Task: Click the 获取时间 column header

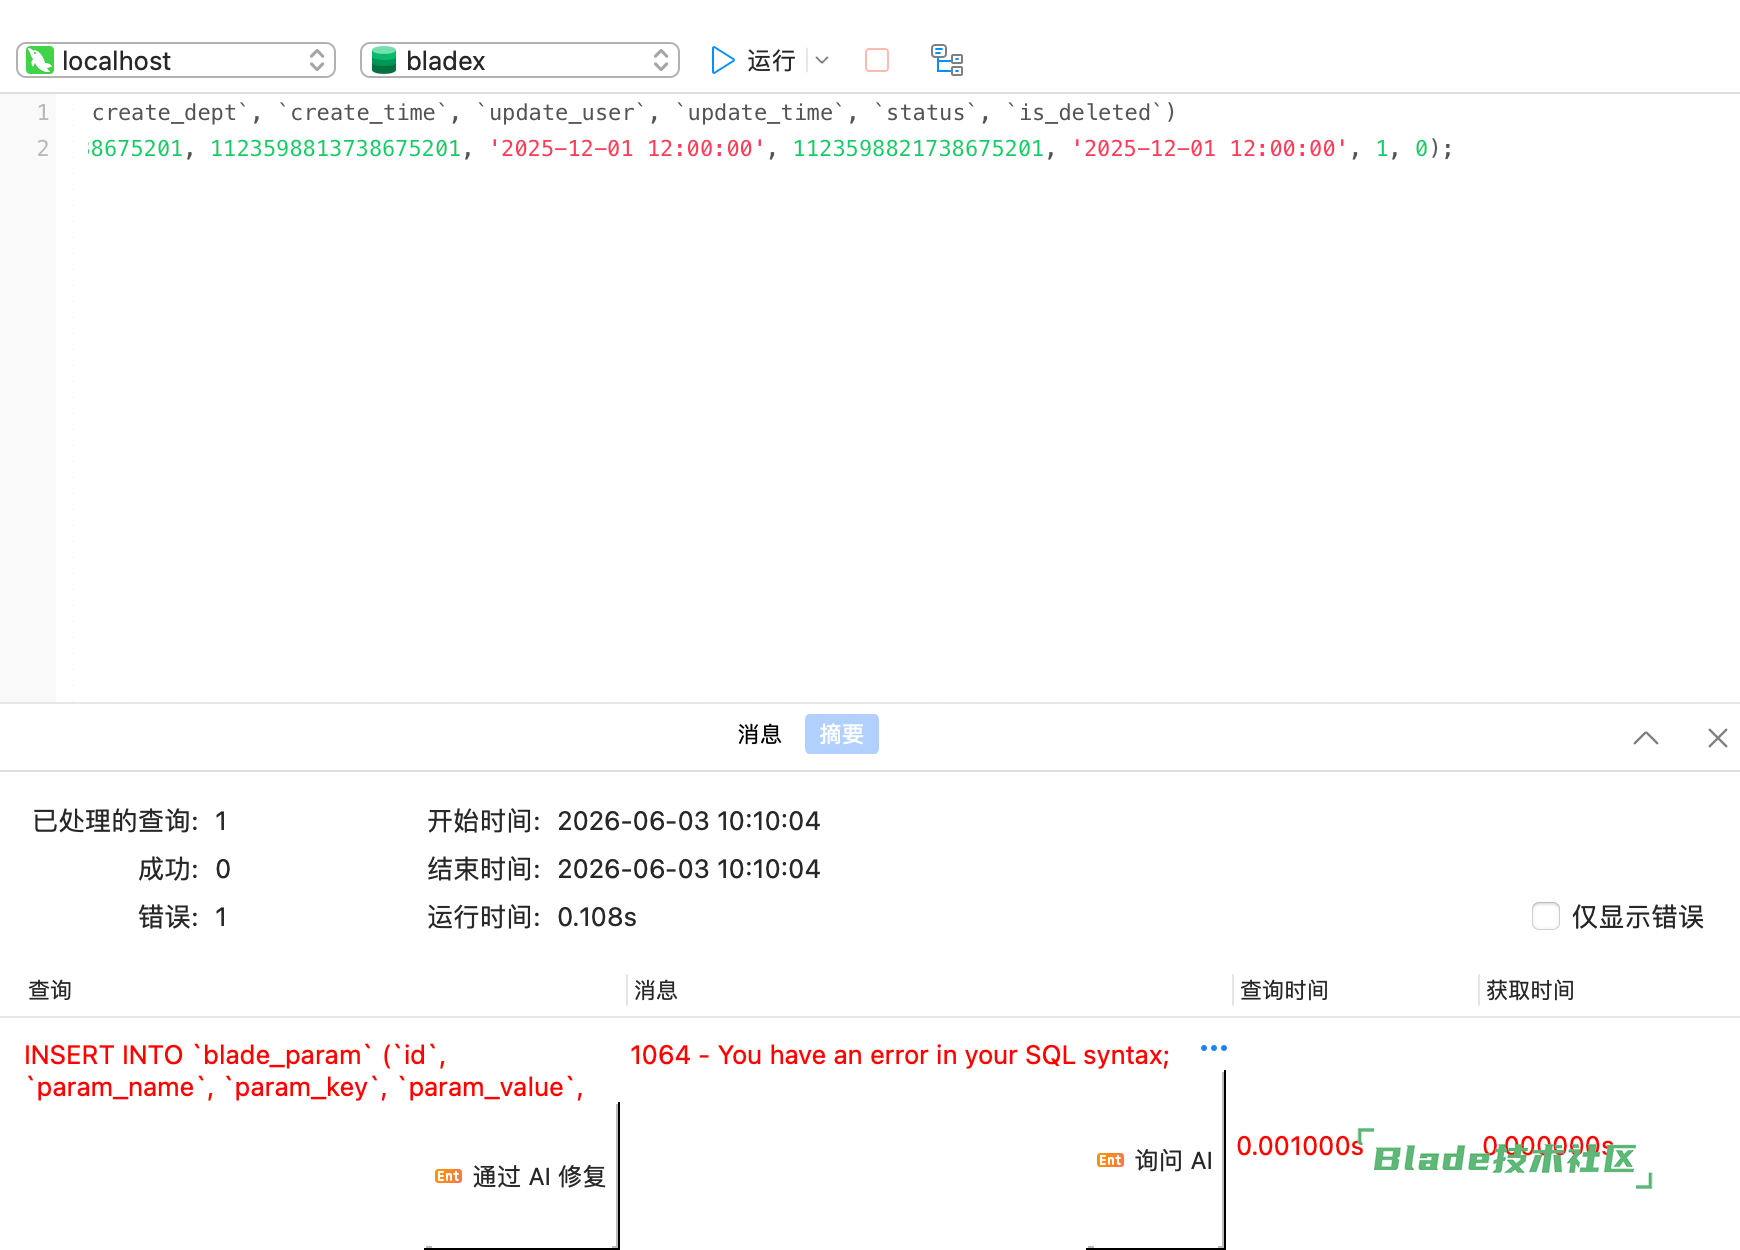Action: [x=1530, y=990]
